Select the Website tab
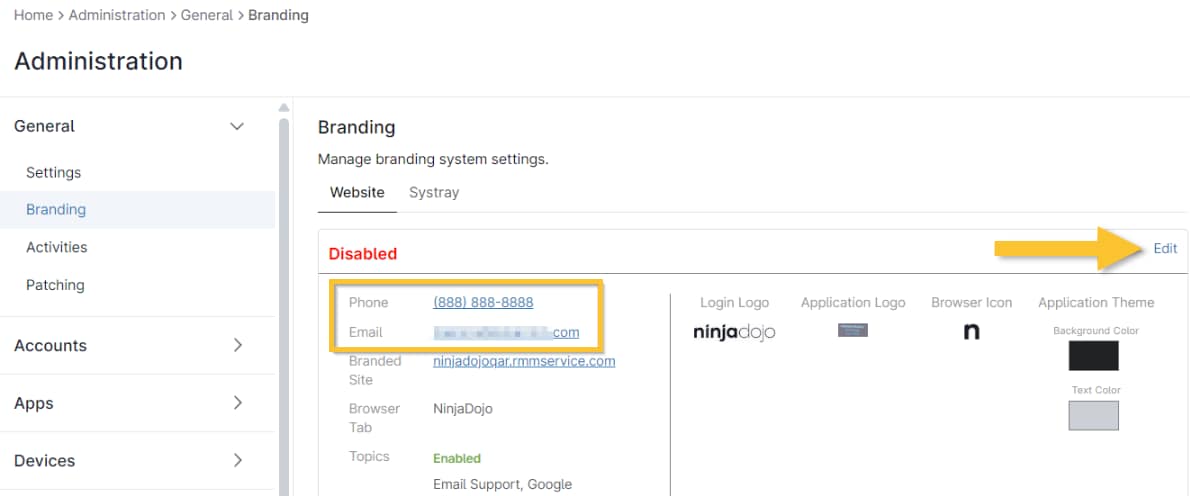 tap(357, 192)
